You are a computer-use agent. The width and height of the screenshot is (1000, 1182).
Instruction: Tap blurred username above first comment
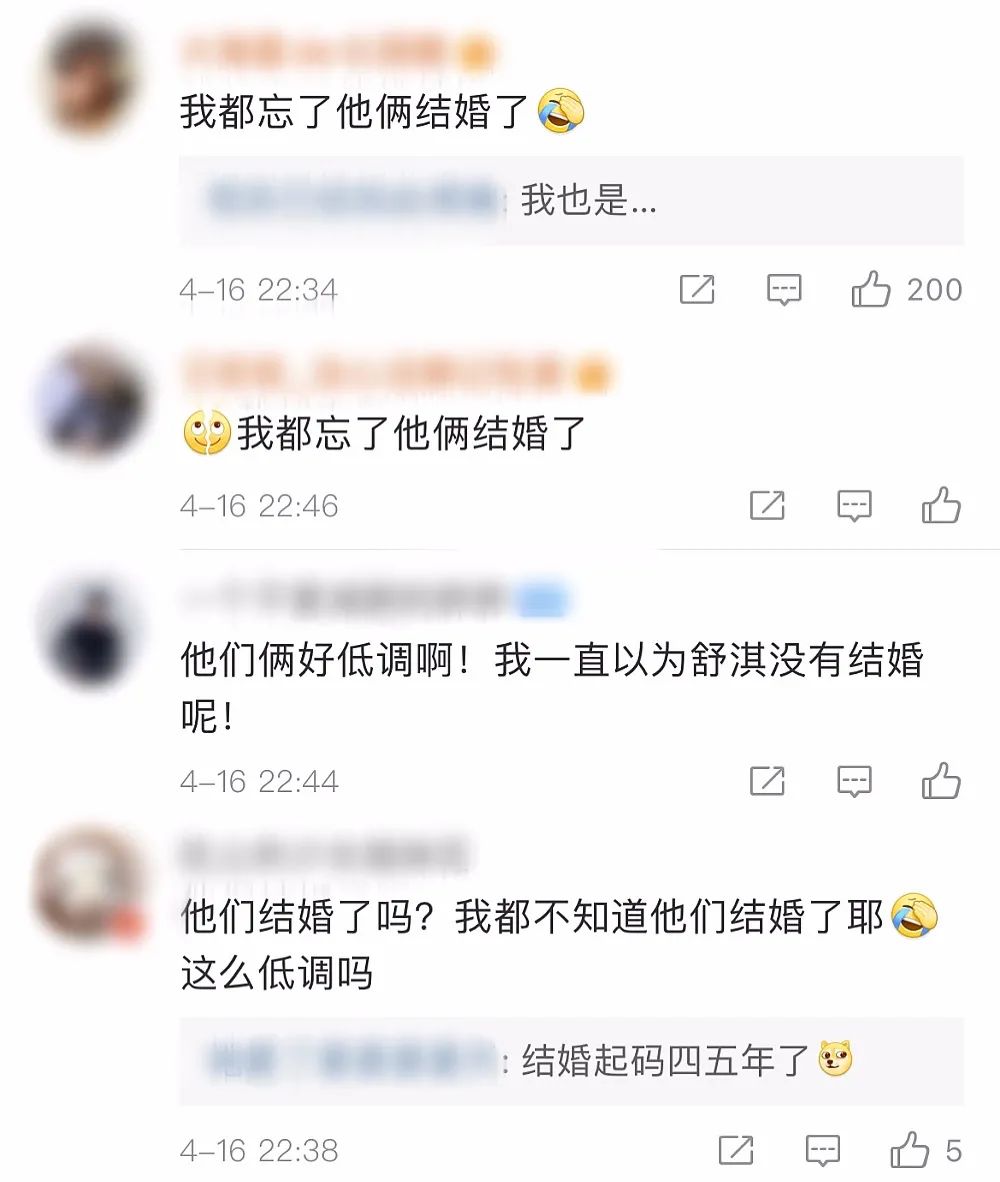point(337,53)
